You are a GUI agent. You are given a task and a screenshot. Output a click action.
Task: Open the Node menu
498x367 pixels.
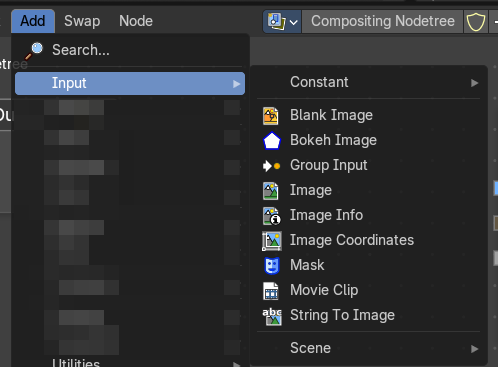pos(136,21)
